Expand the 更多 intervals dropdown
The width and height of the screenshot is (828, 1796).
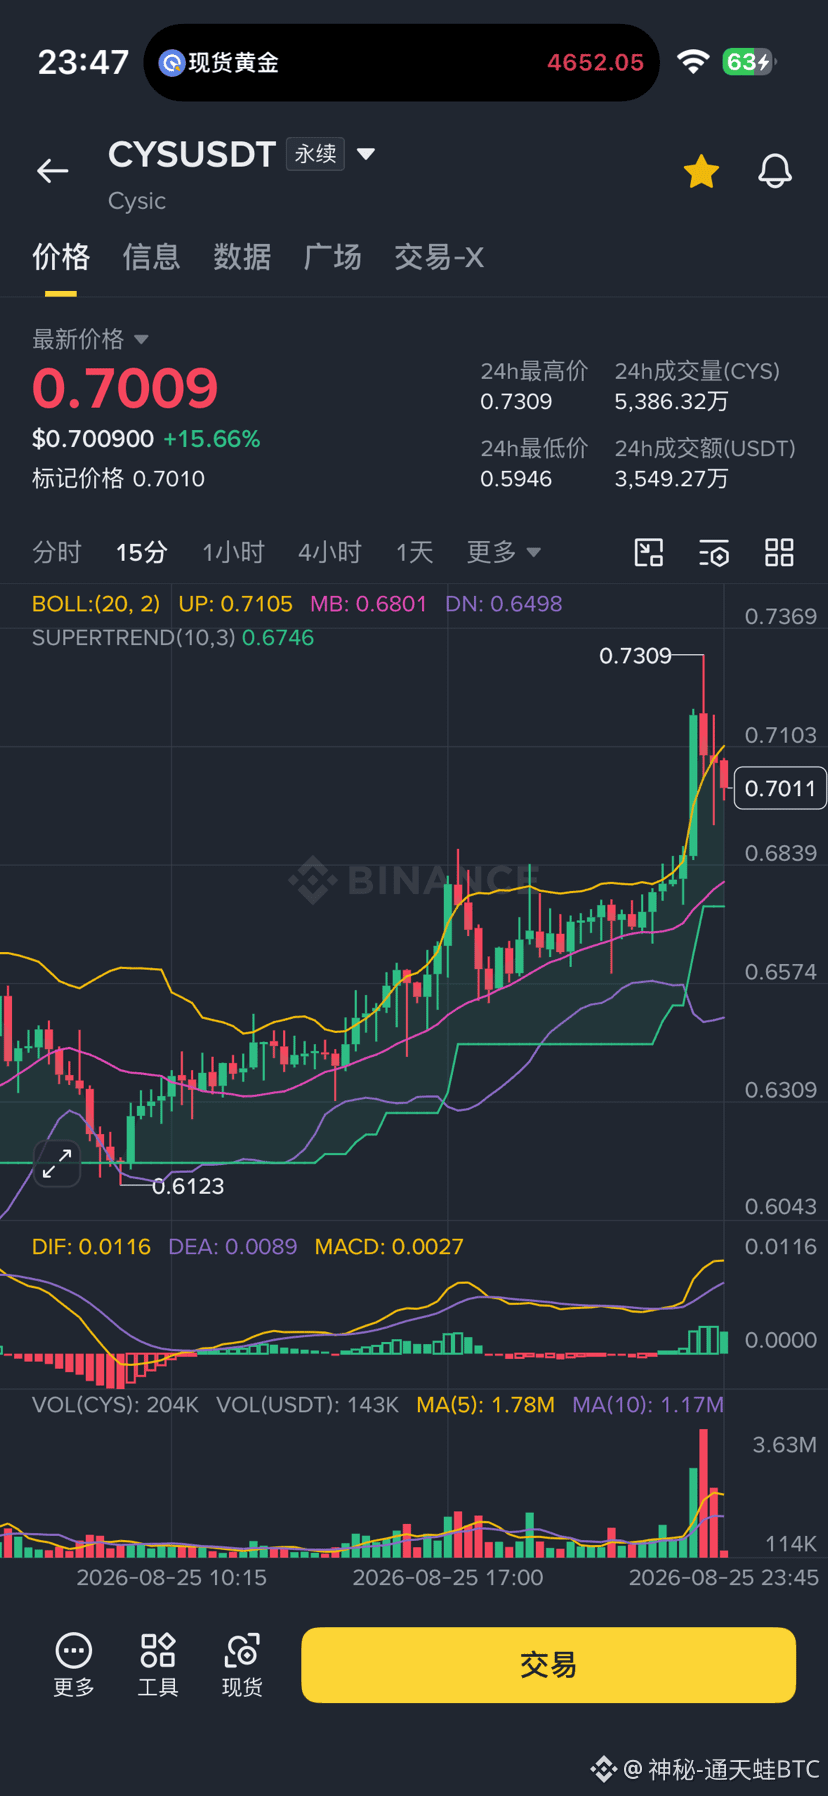pos(503,552)
